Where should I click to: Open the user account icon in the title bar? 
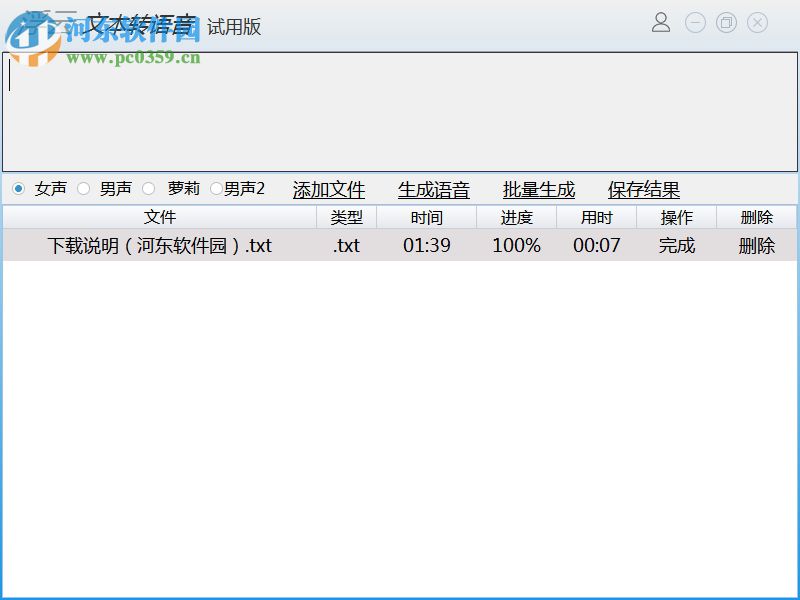[661, 22]
